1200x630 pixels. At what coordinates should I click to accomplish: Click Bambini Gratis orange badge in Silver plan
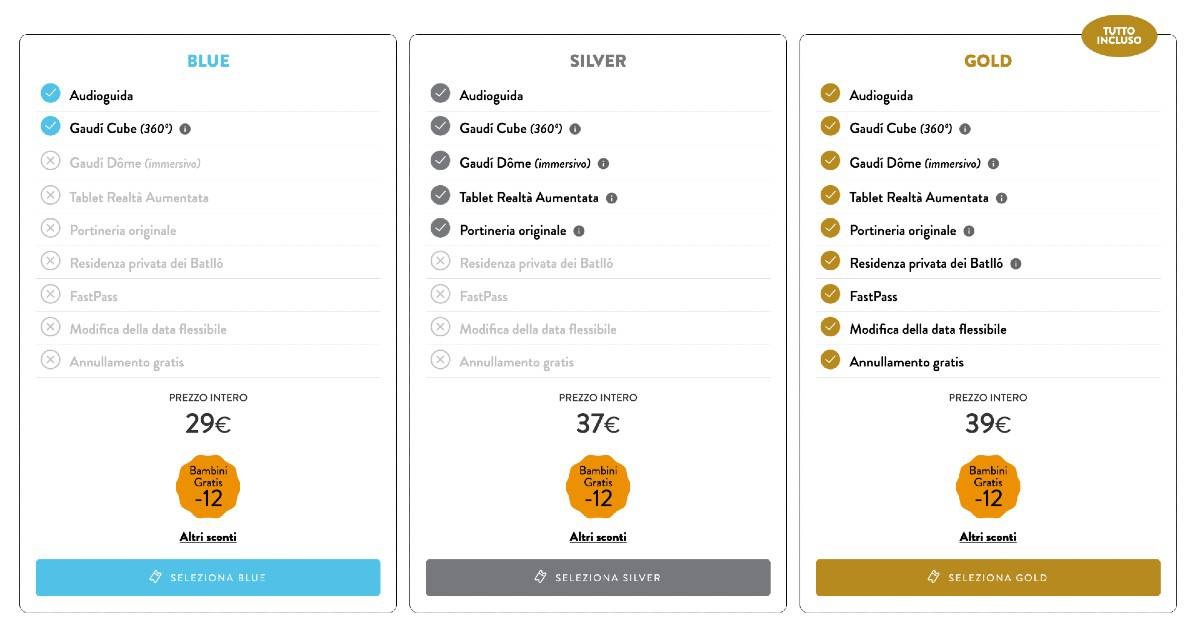click(598, 486)
